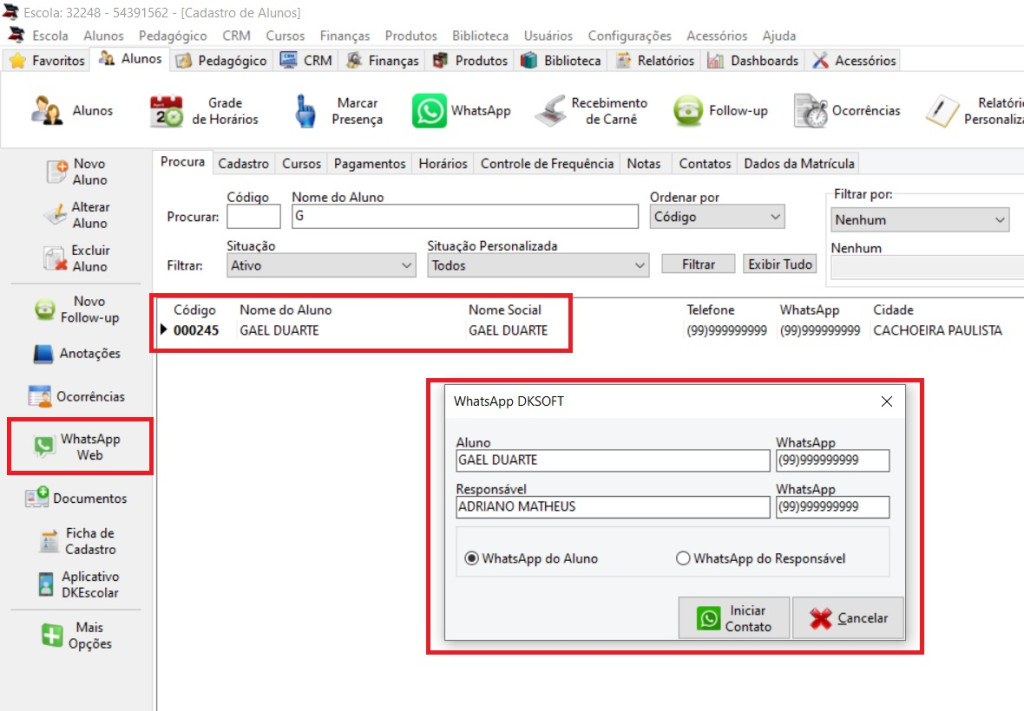Open Ficha de Cadastro in sidebar

77,541
